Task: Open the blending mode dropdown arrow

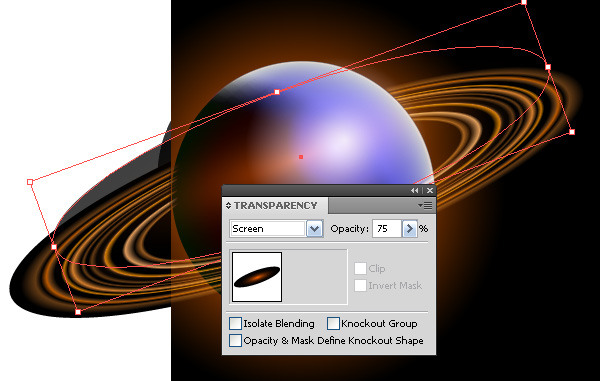Action: click(x=315, y=229)
